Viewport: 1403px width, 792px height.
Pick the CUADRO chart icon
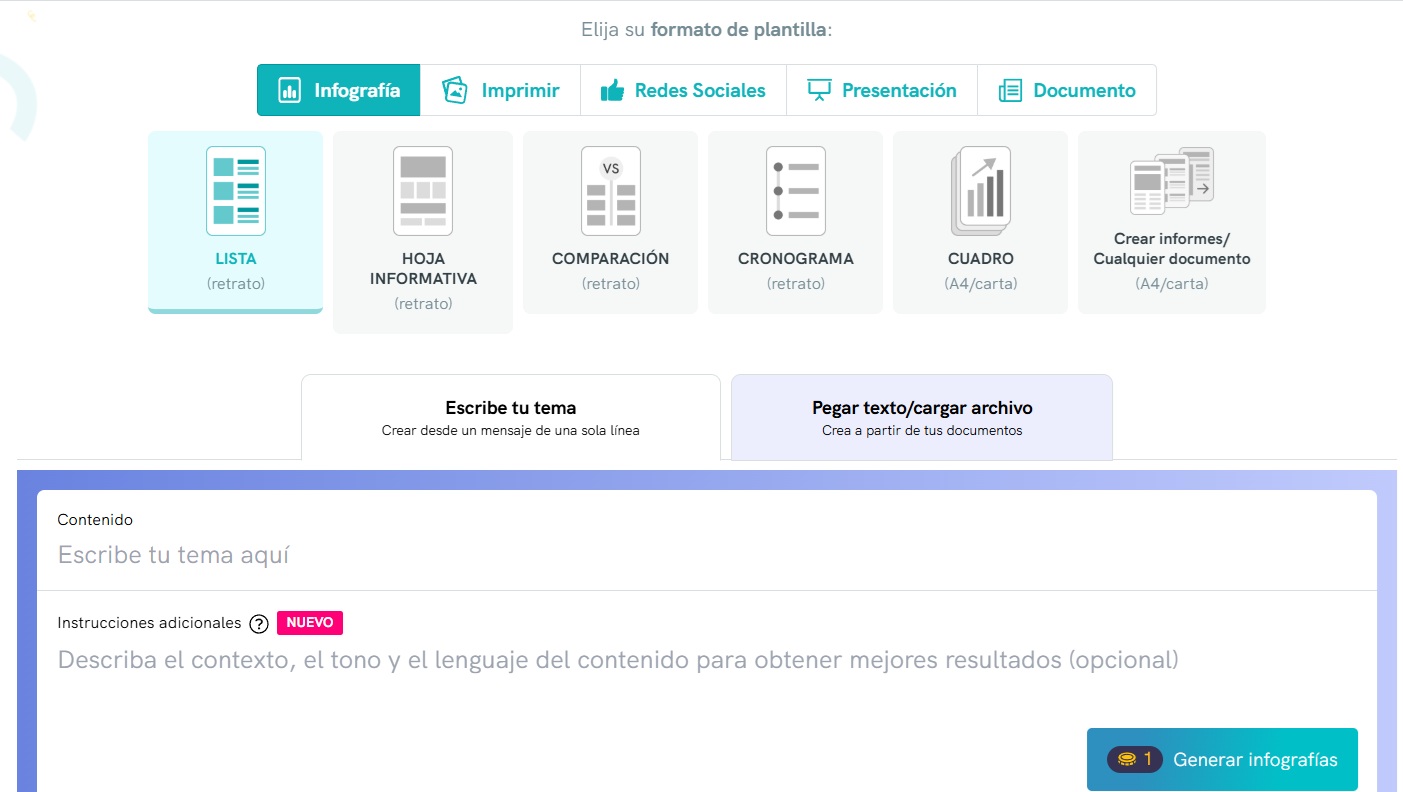(981, 189)
